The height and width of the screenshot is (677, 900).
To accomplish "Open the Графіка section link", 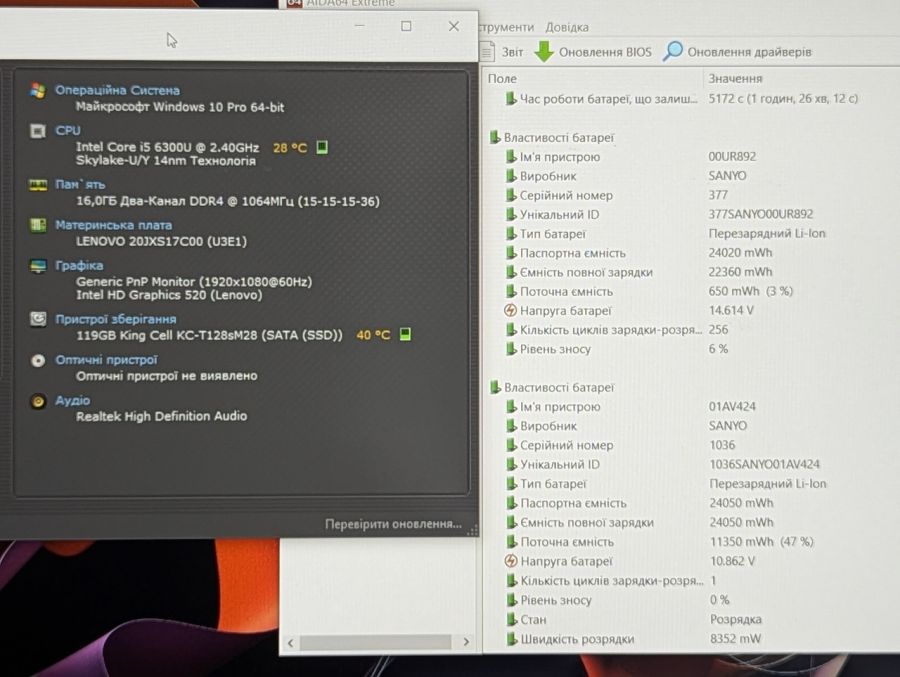I will (79, 265).
